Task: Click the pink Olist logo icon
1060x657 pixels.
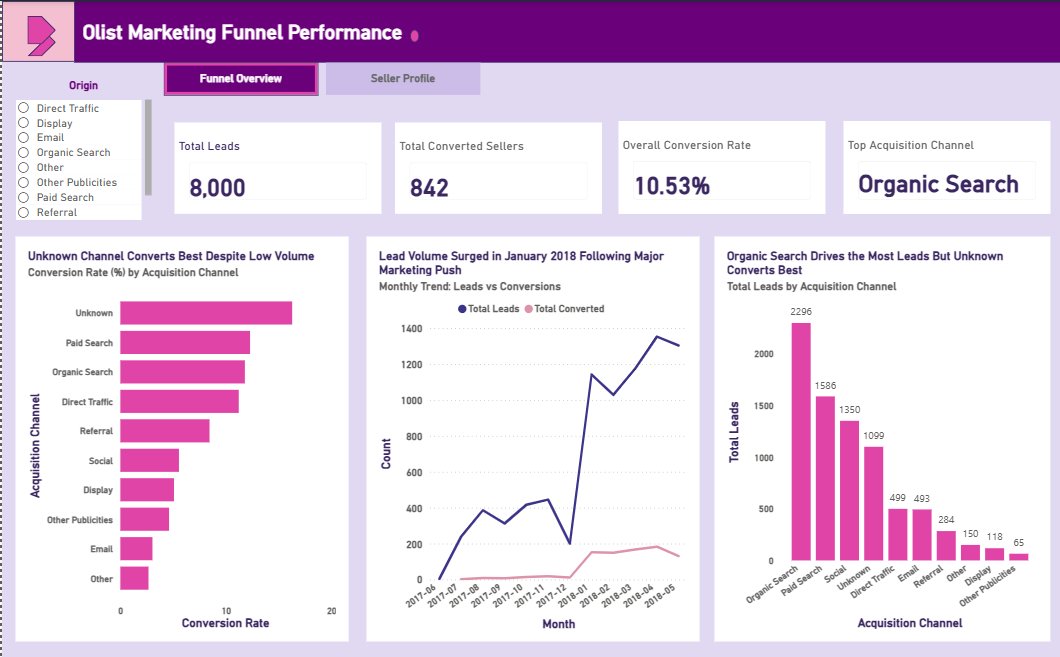Action: coord(41,36)
